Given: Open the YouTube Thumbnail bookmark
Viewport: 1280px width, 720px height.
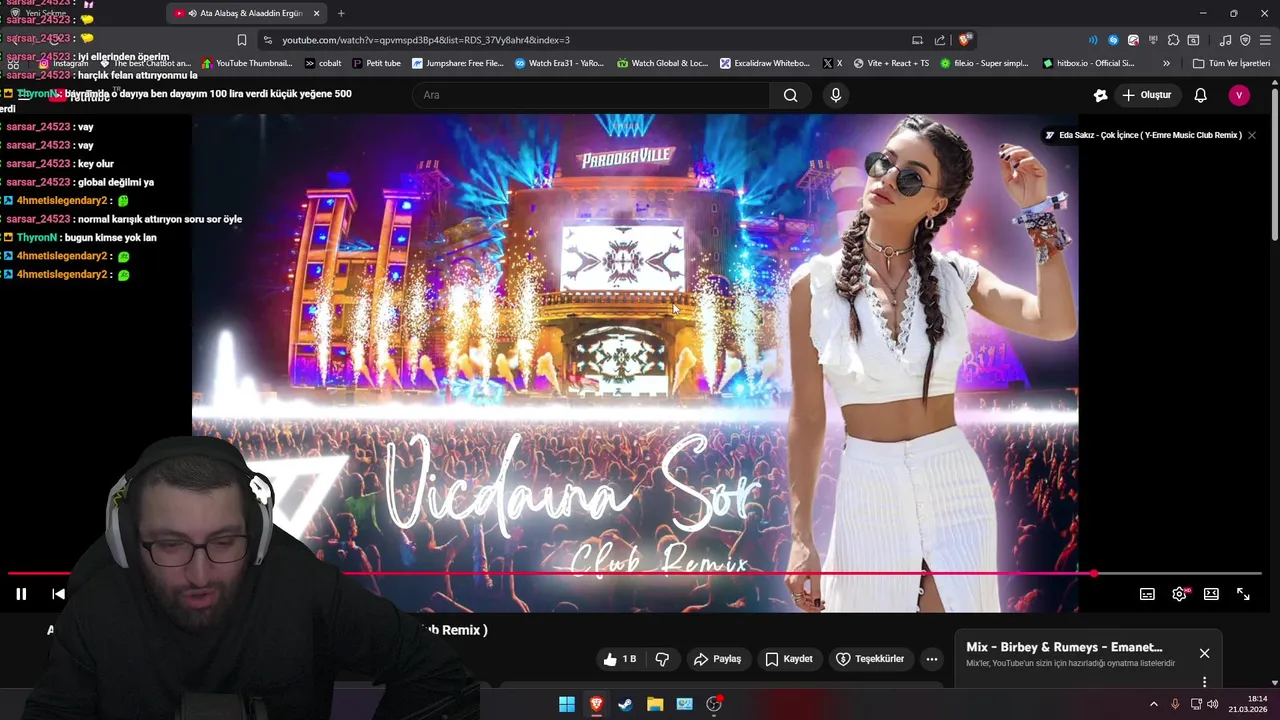Looking at the screenshot, I should point(246,63).
